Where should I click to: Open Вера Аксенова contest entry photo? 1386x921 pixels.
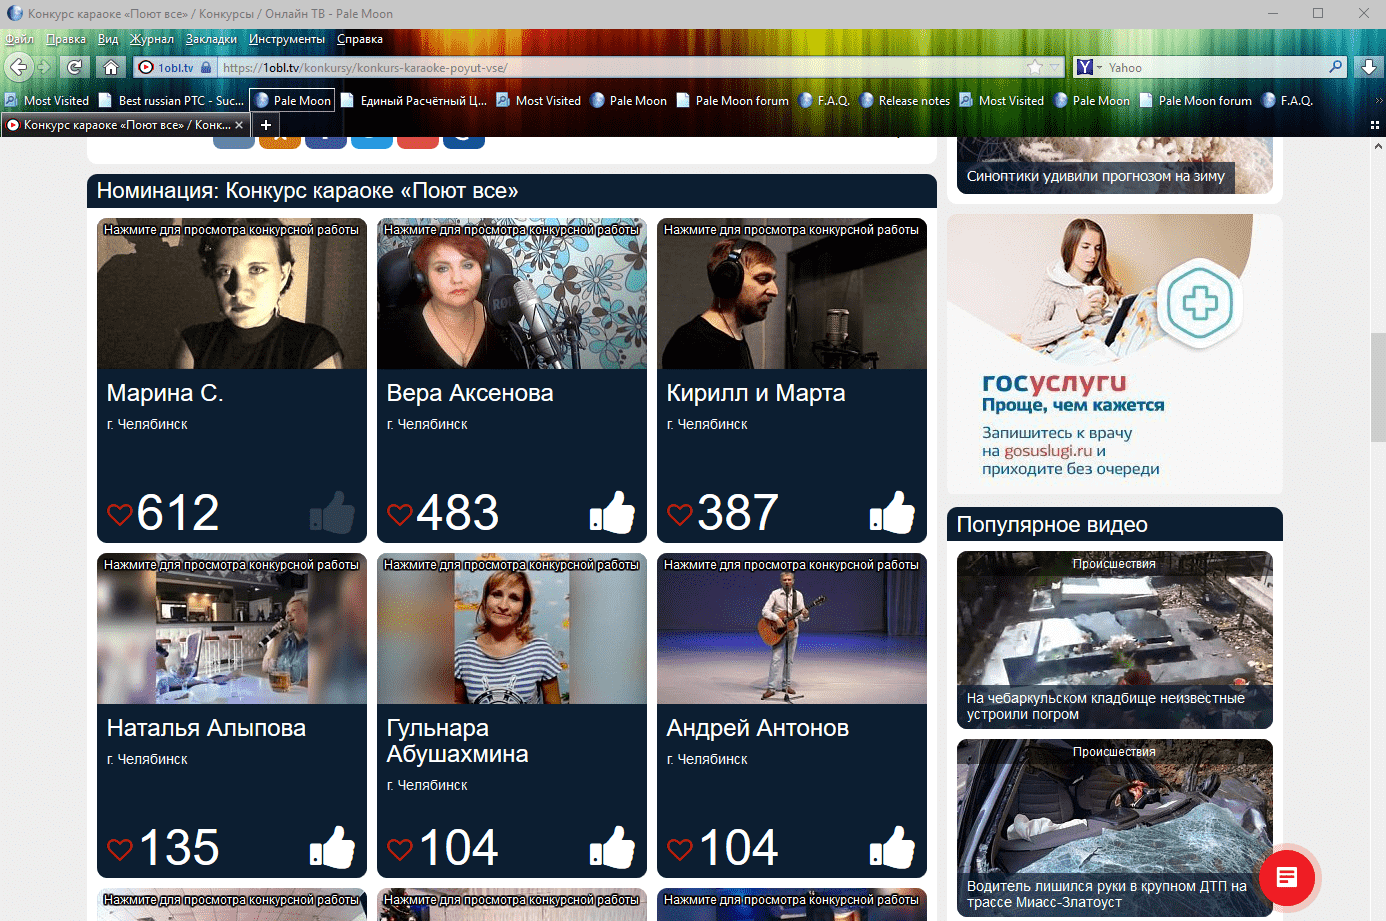(x=512, y=294)
